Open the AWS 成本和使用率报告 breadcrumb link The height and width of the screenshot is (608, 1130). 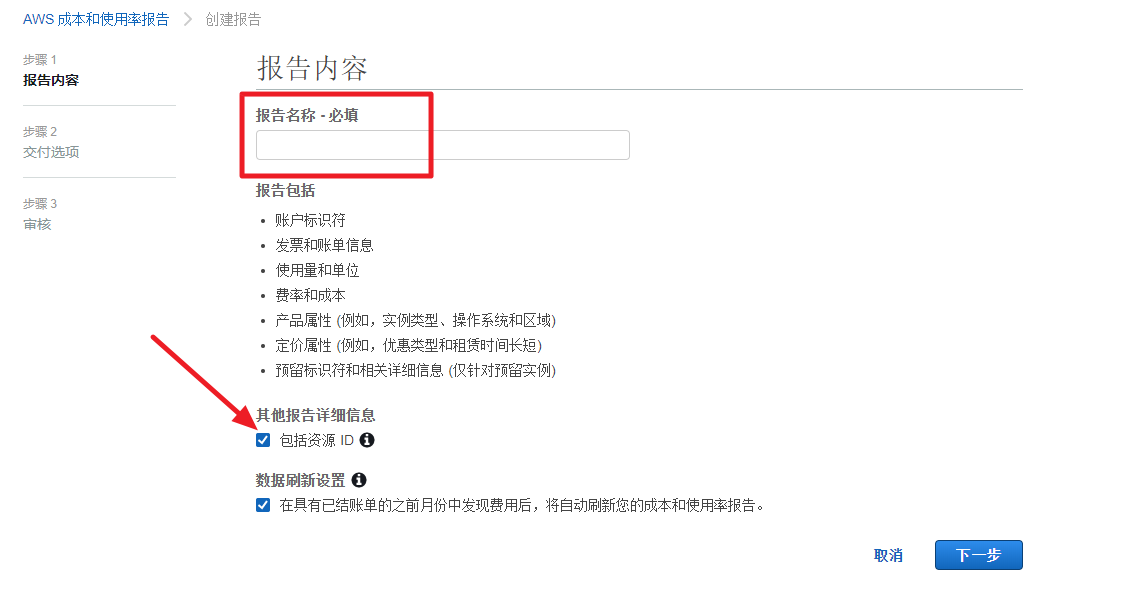coord(96,19)
